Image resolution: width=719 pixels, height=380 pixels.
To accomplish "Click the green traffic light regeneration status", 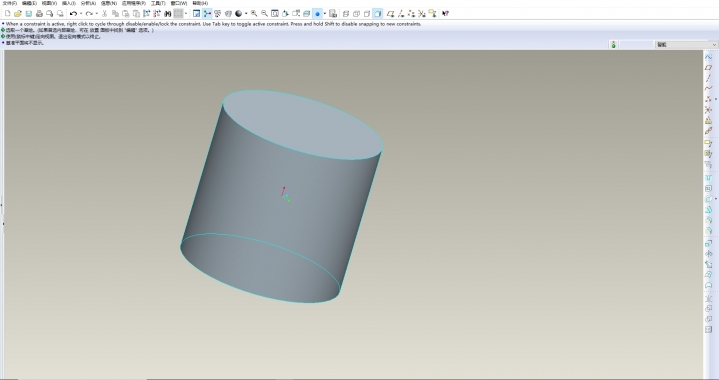I will coord(614,44).
